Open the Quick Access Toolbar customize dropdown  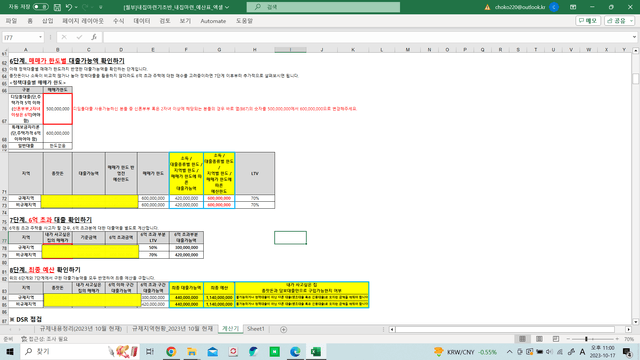click(101, 7)
